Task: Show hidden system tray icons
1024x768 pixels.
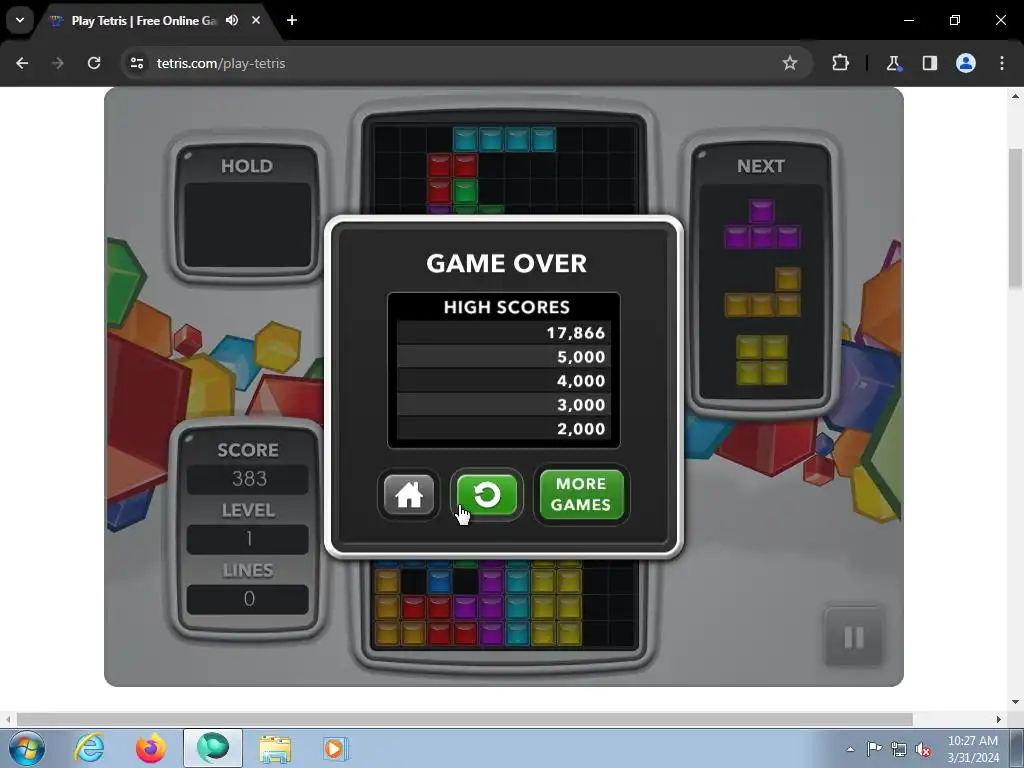Action: coord(850,749)
